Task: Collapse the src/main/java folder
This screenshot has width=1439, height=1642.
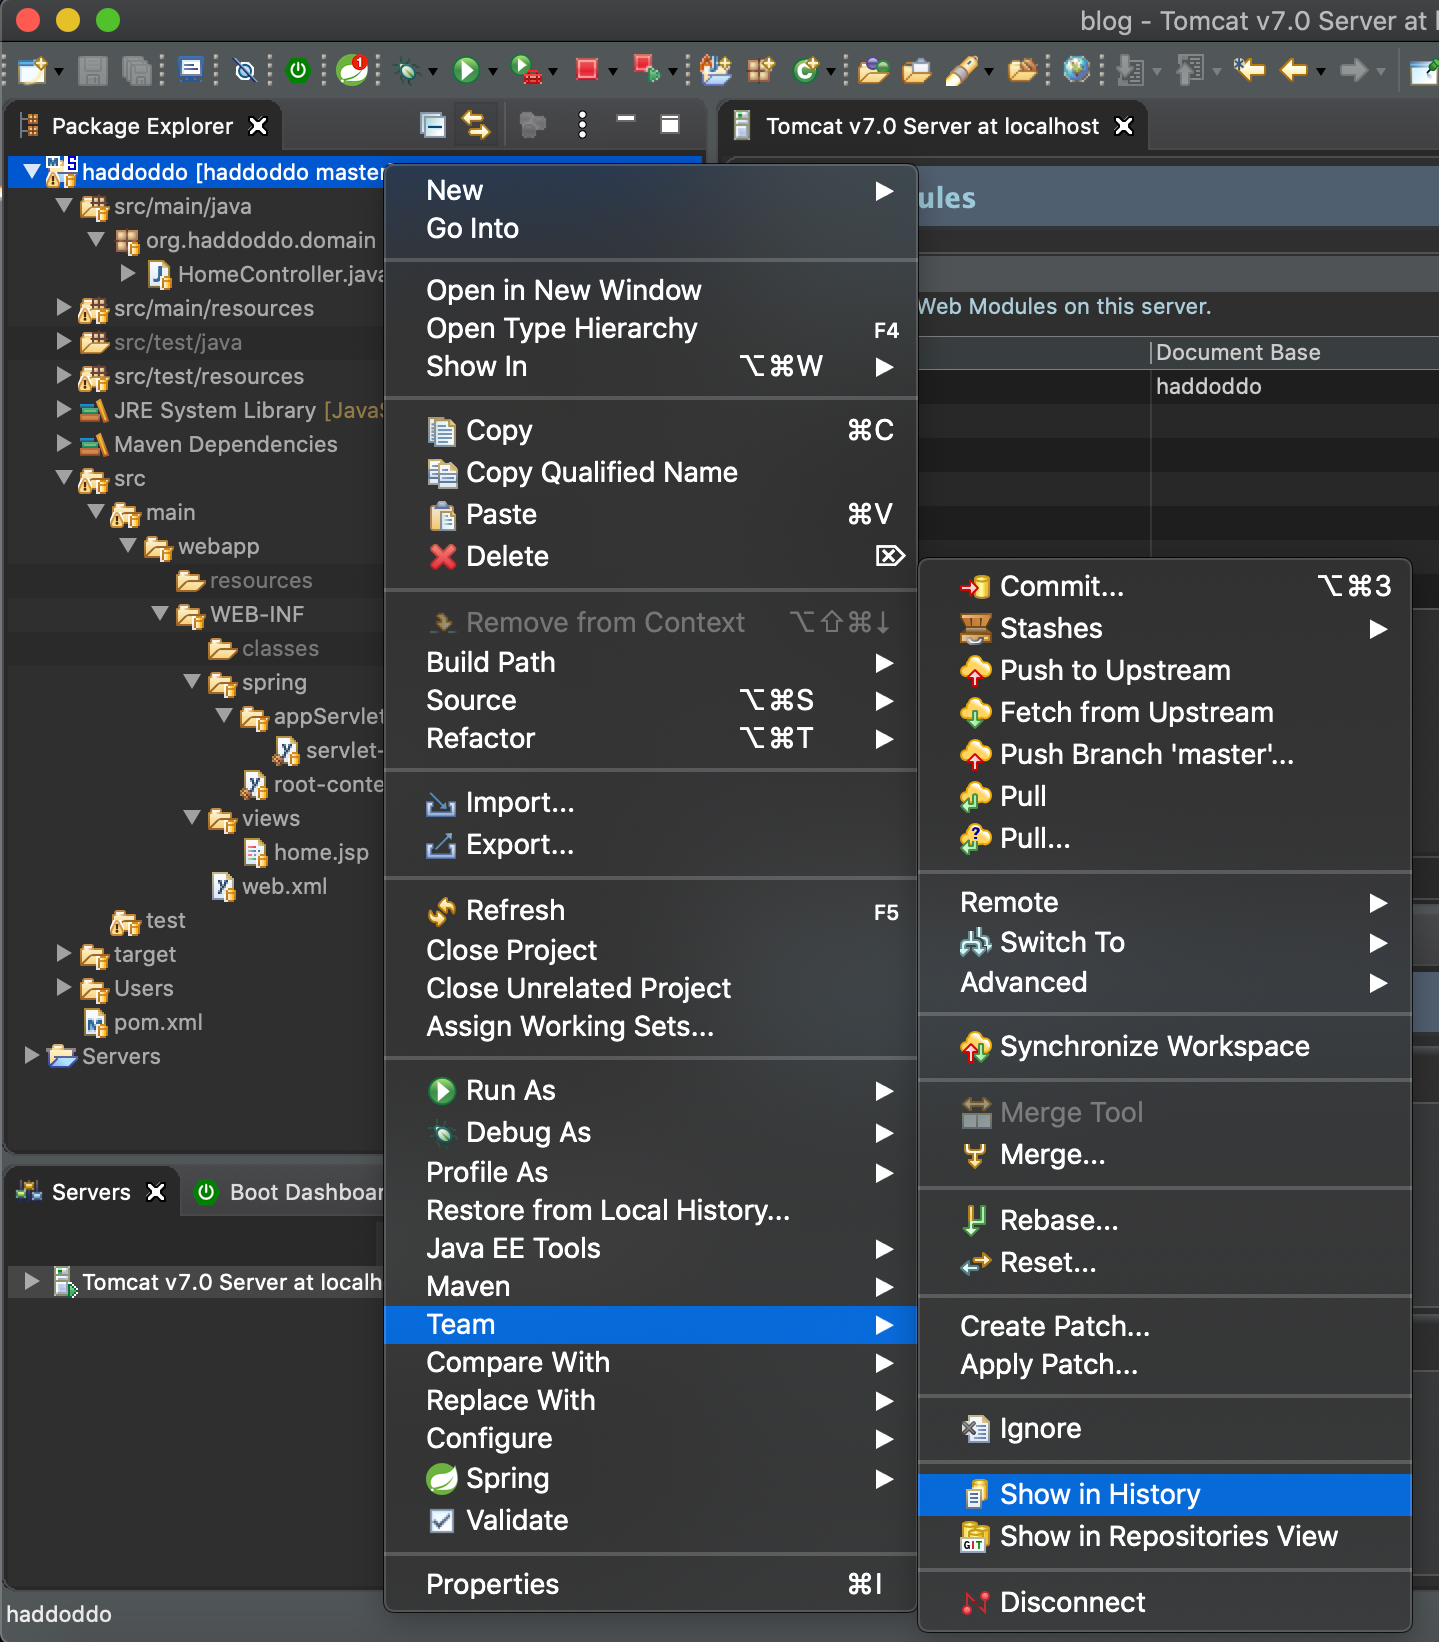Action: [64, 206]
